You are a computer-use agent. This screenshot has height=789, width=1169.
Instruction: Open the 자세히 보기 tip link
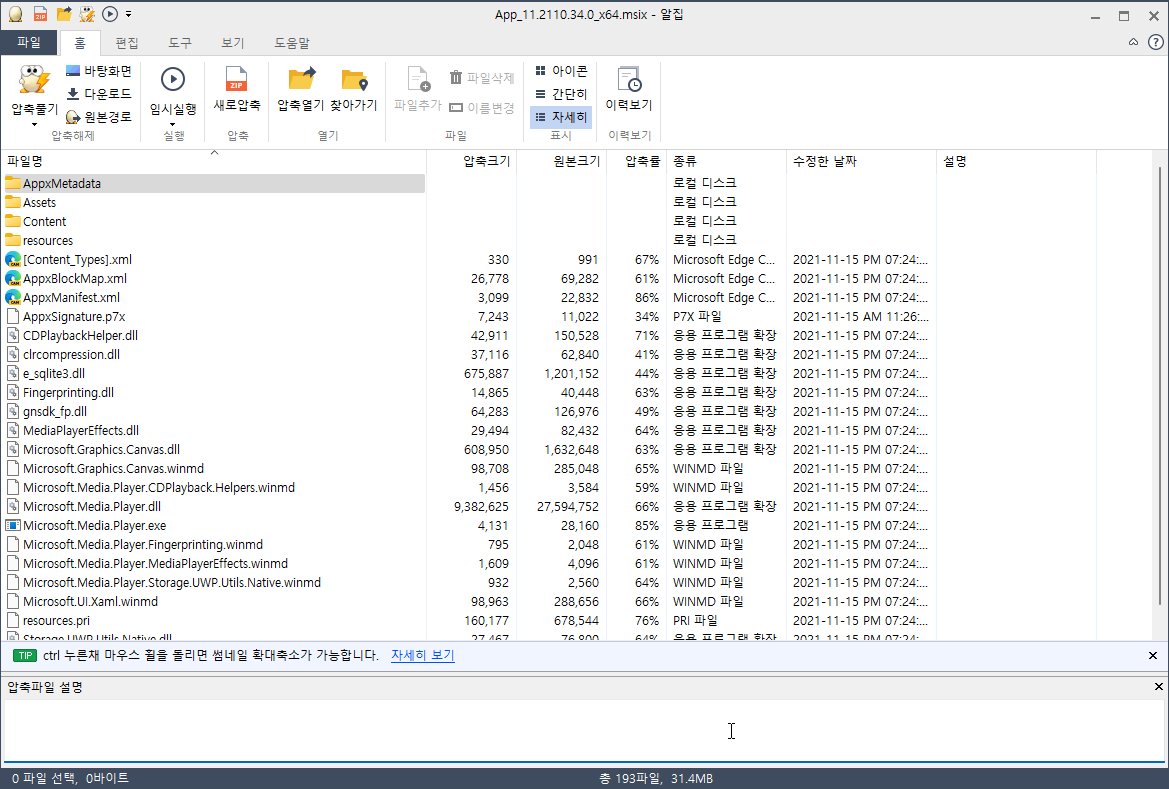(423, 656)
